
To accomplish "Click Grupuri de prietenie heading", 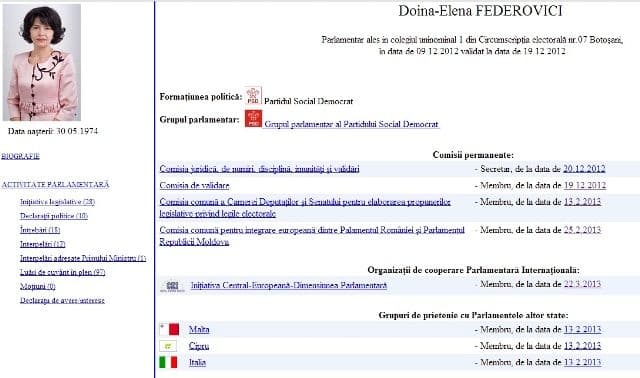I will click(x=473, y=315).
